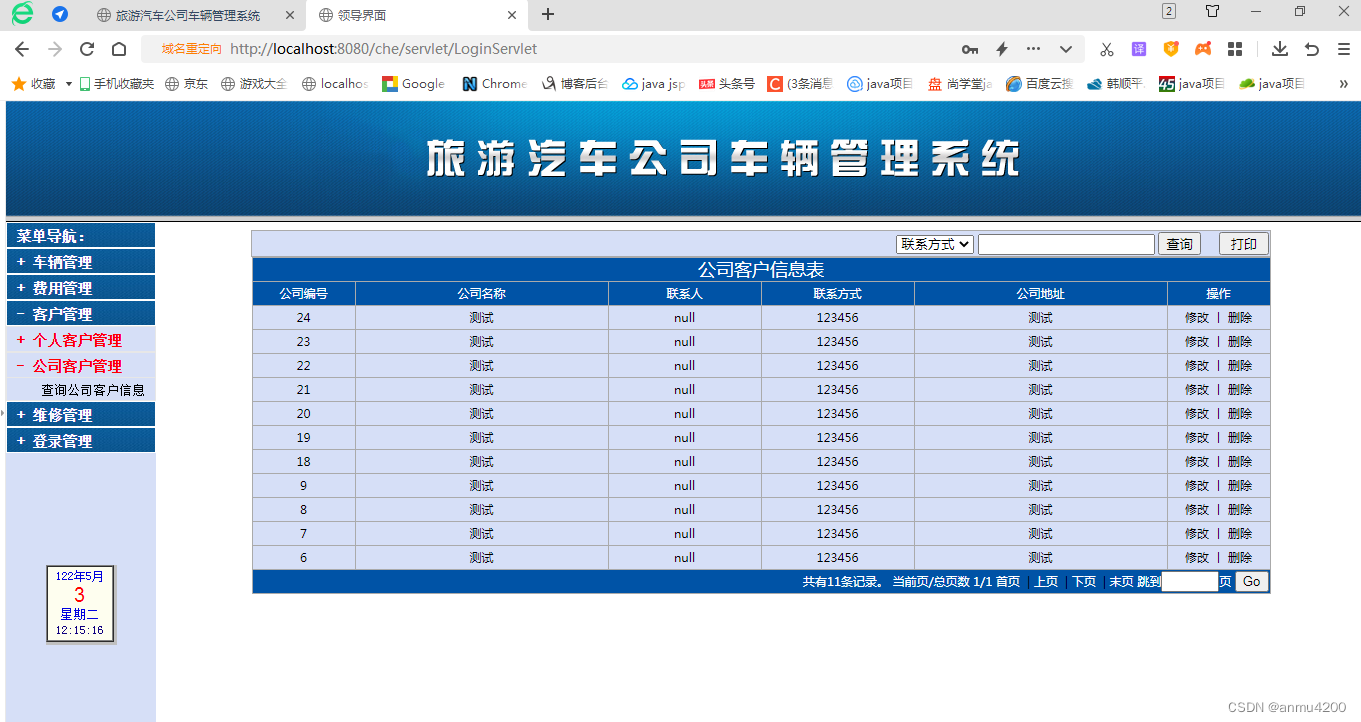Click the search text input box

pos(1066,244)
